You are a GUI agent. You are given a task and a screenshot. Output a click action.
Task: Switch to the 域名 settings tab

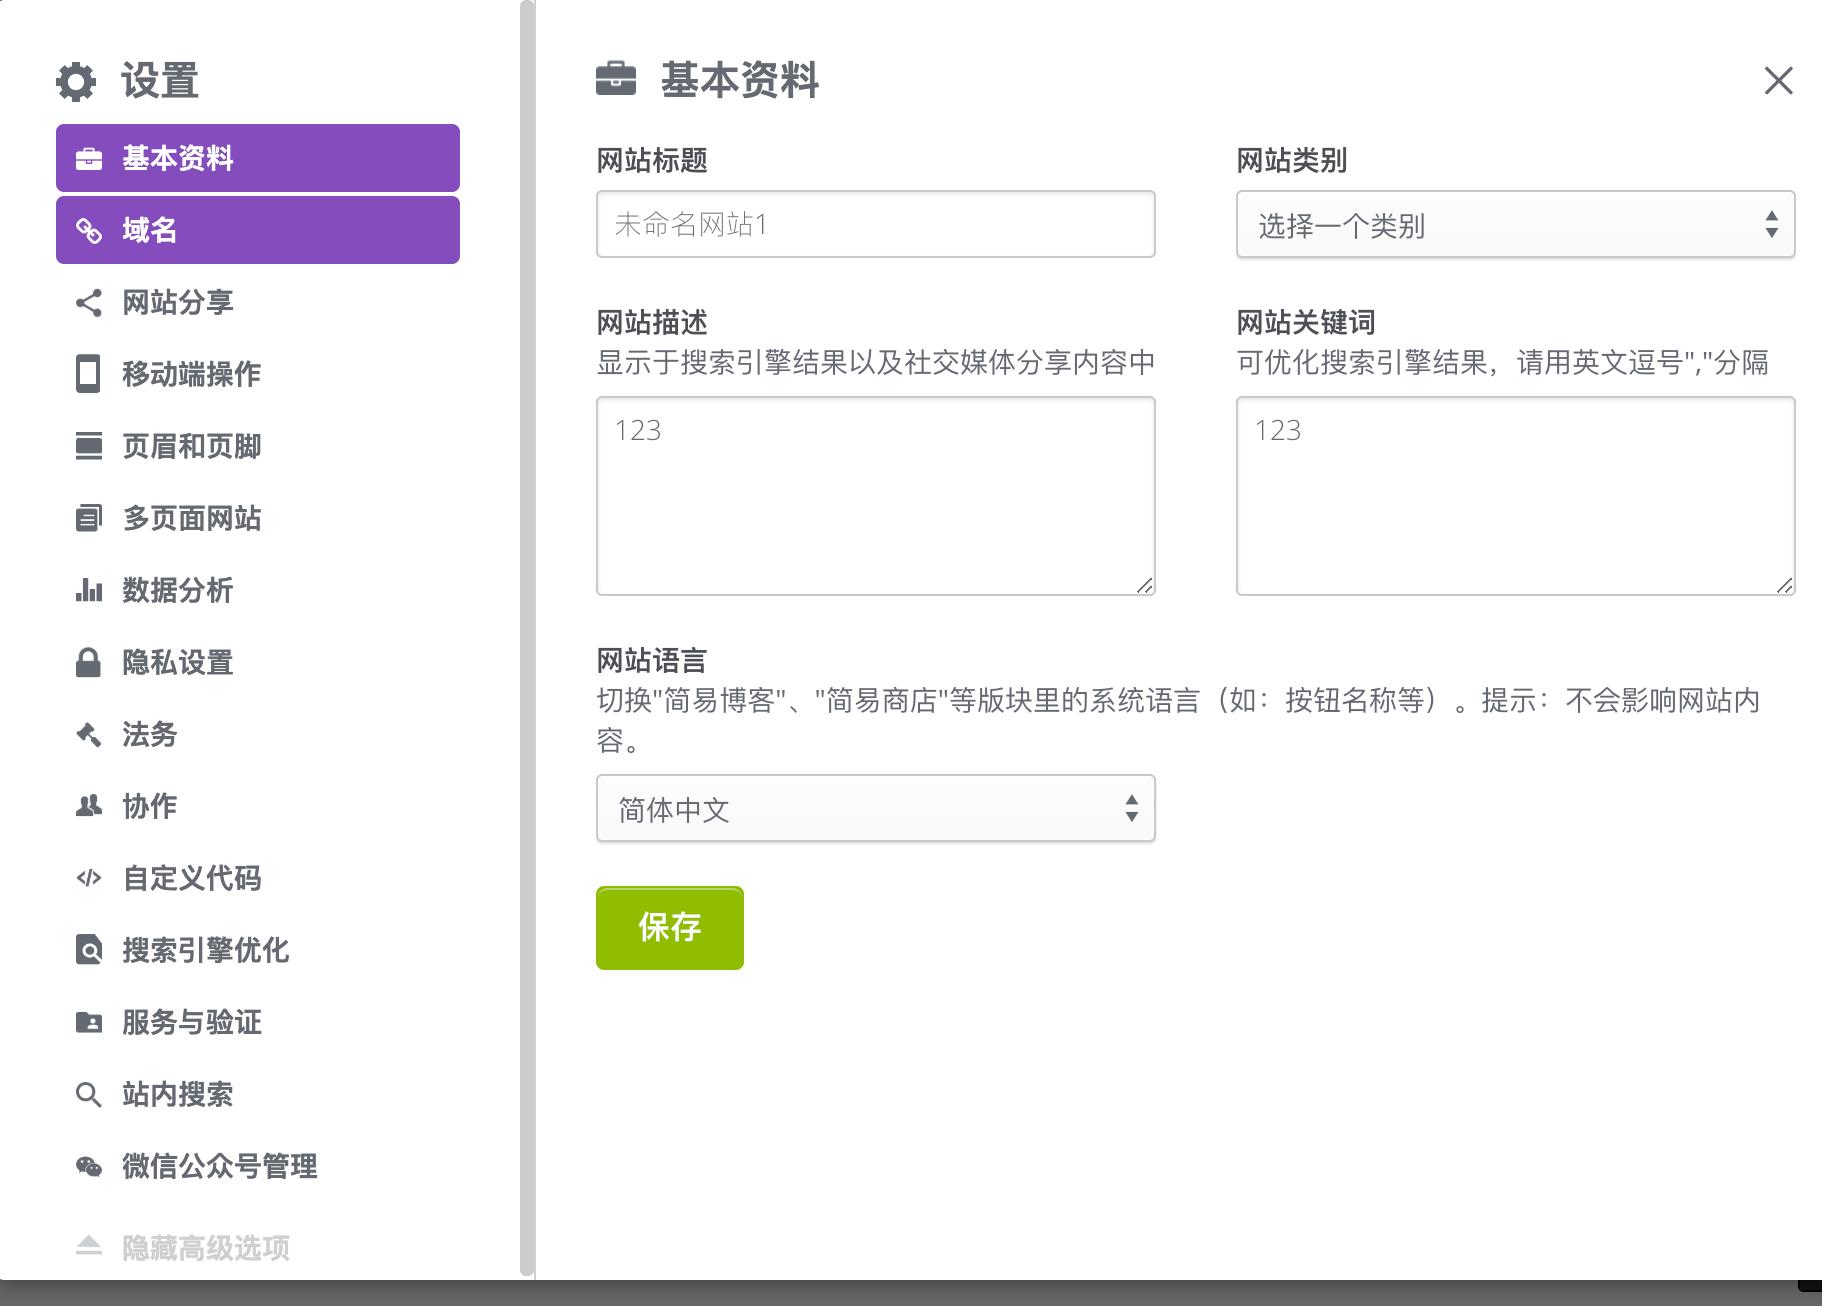(x=257, y=230)
